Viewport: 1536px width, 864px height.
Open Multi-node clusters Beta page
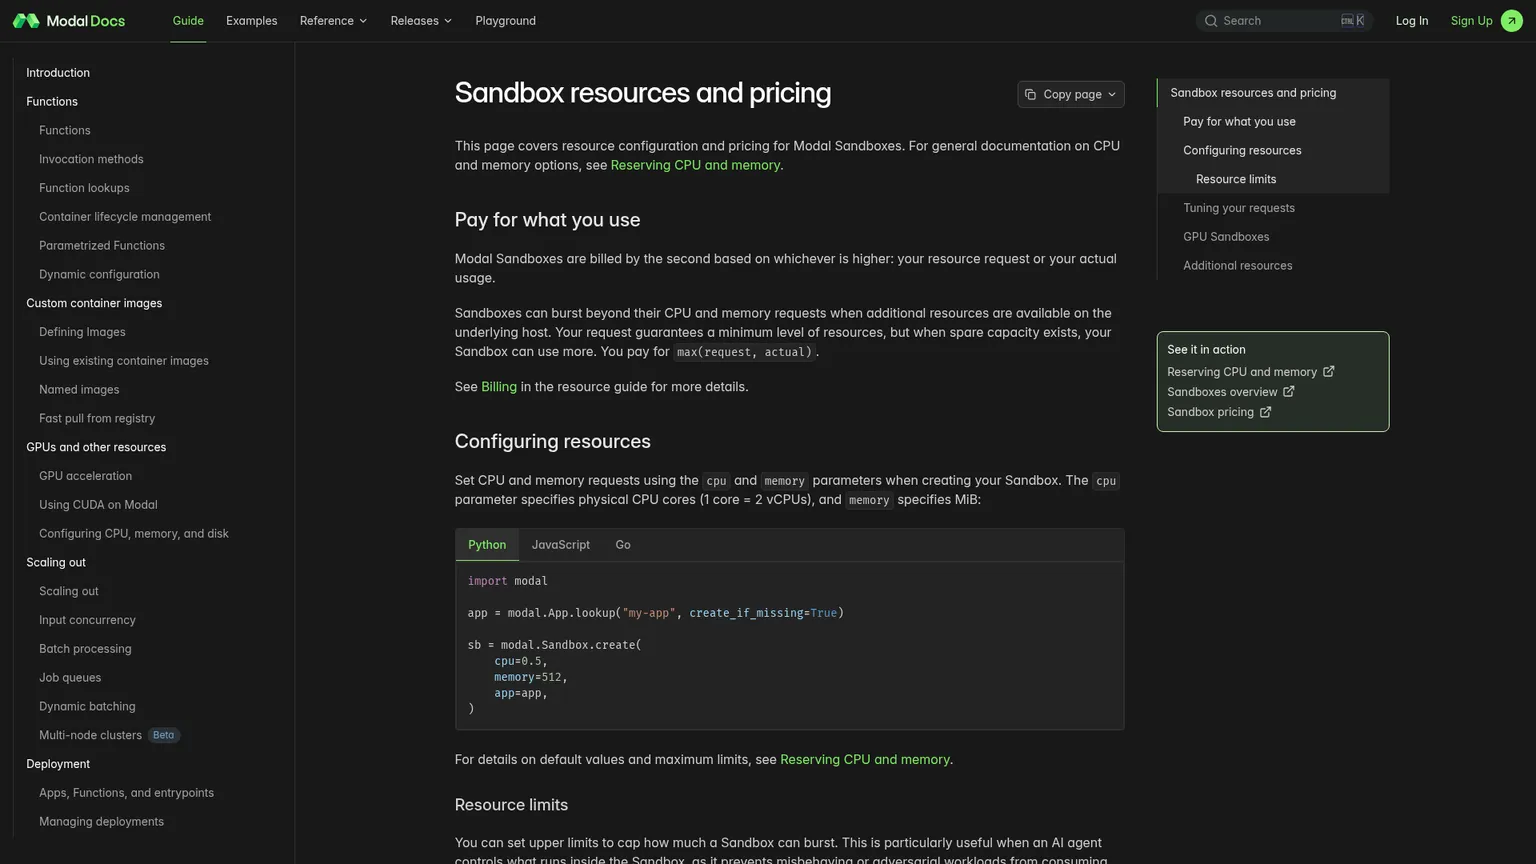coord(109,735)
